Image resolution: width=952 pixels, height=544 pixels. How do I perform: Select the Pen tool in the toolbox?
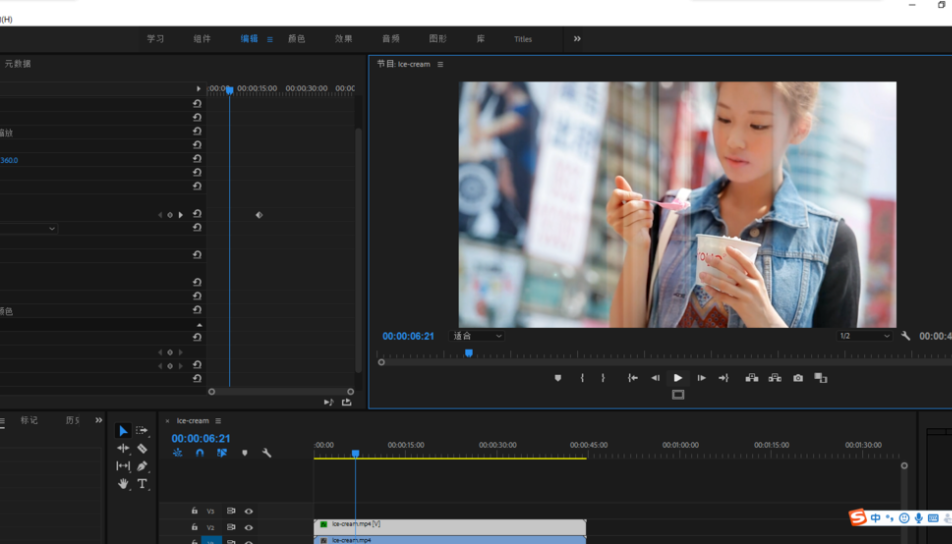pos(142,466)
